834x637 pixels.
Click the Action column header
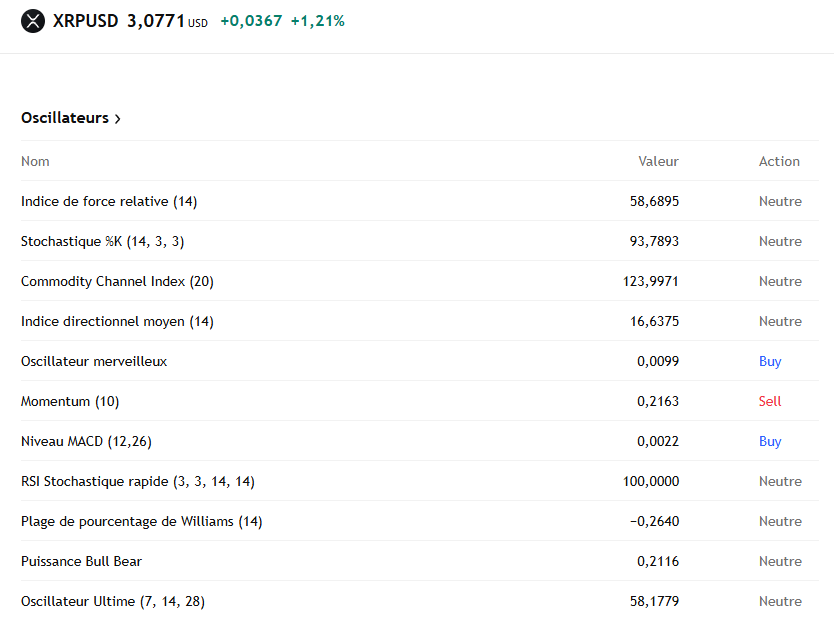tap(779, 161)
